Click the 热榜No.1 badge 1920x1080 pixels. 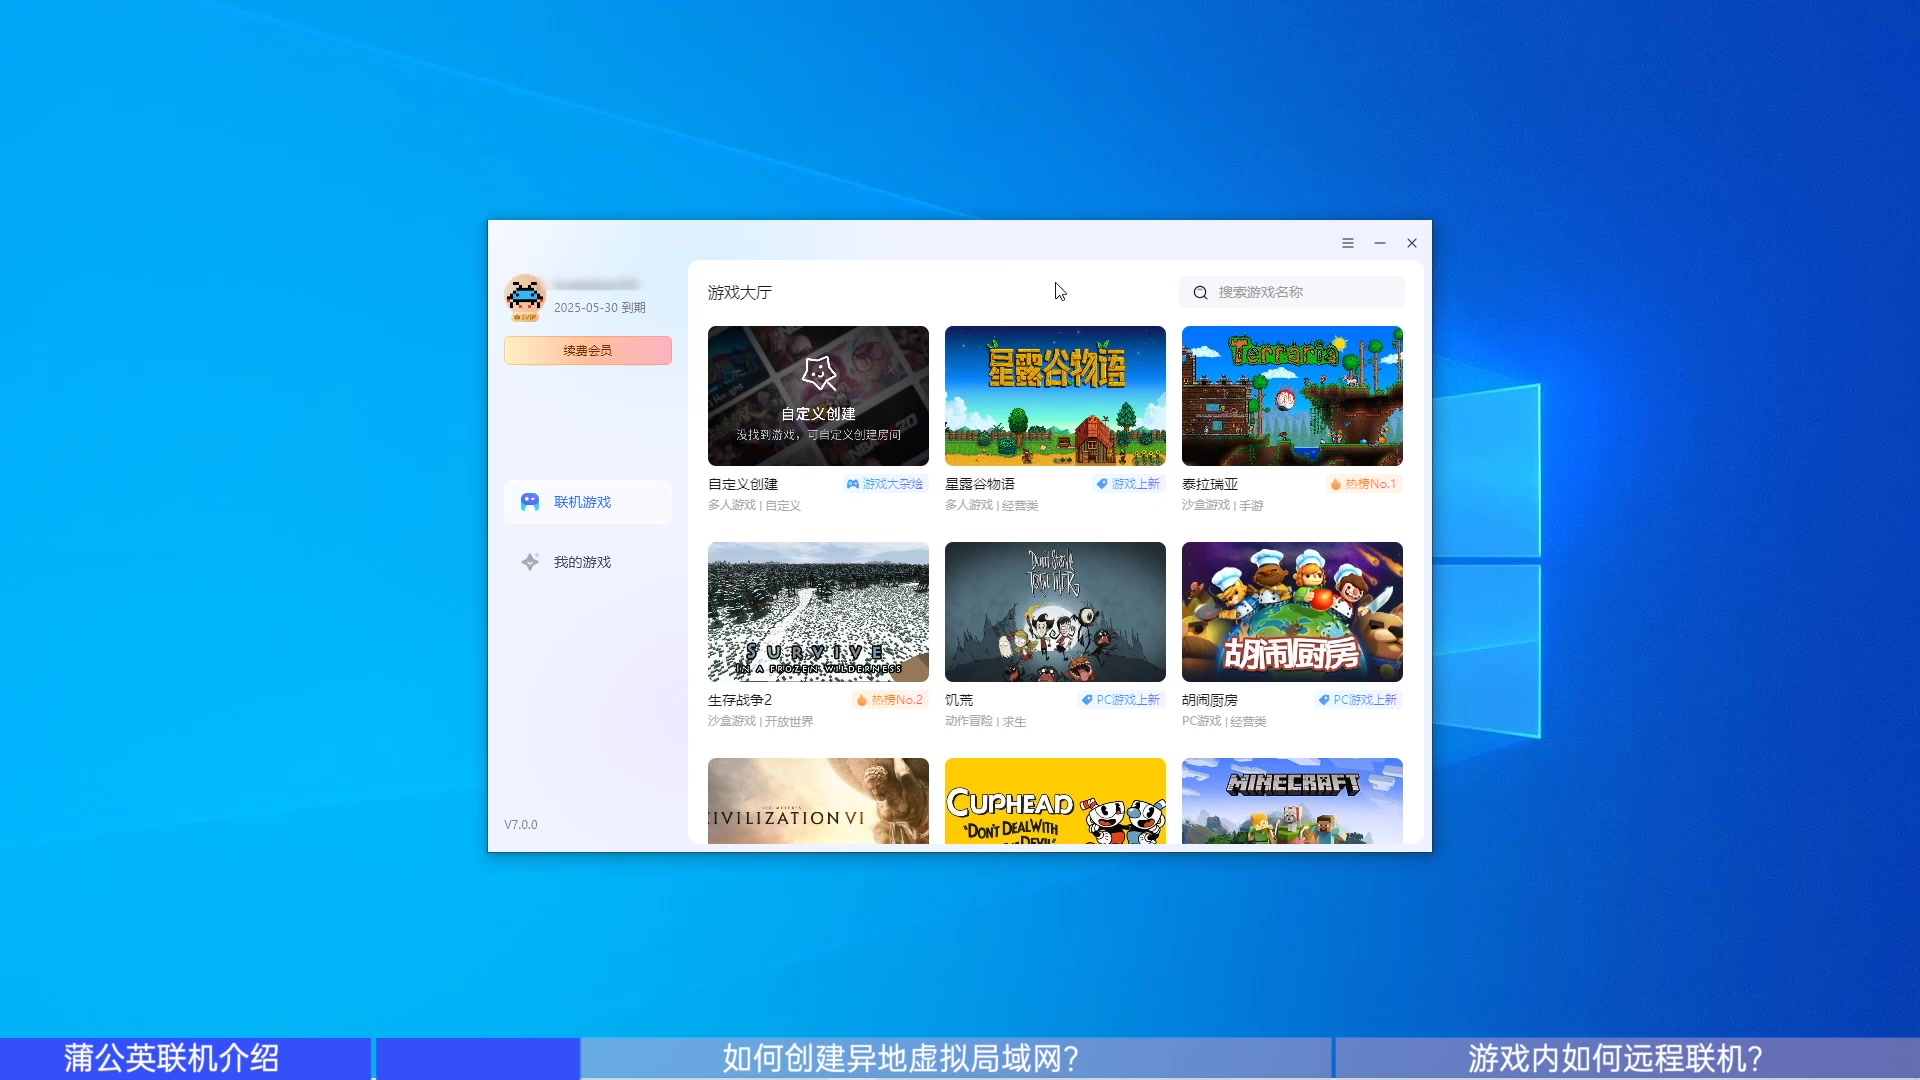coord(1364,484)
